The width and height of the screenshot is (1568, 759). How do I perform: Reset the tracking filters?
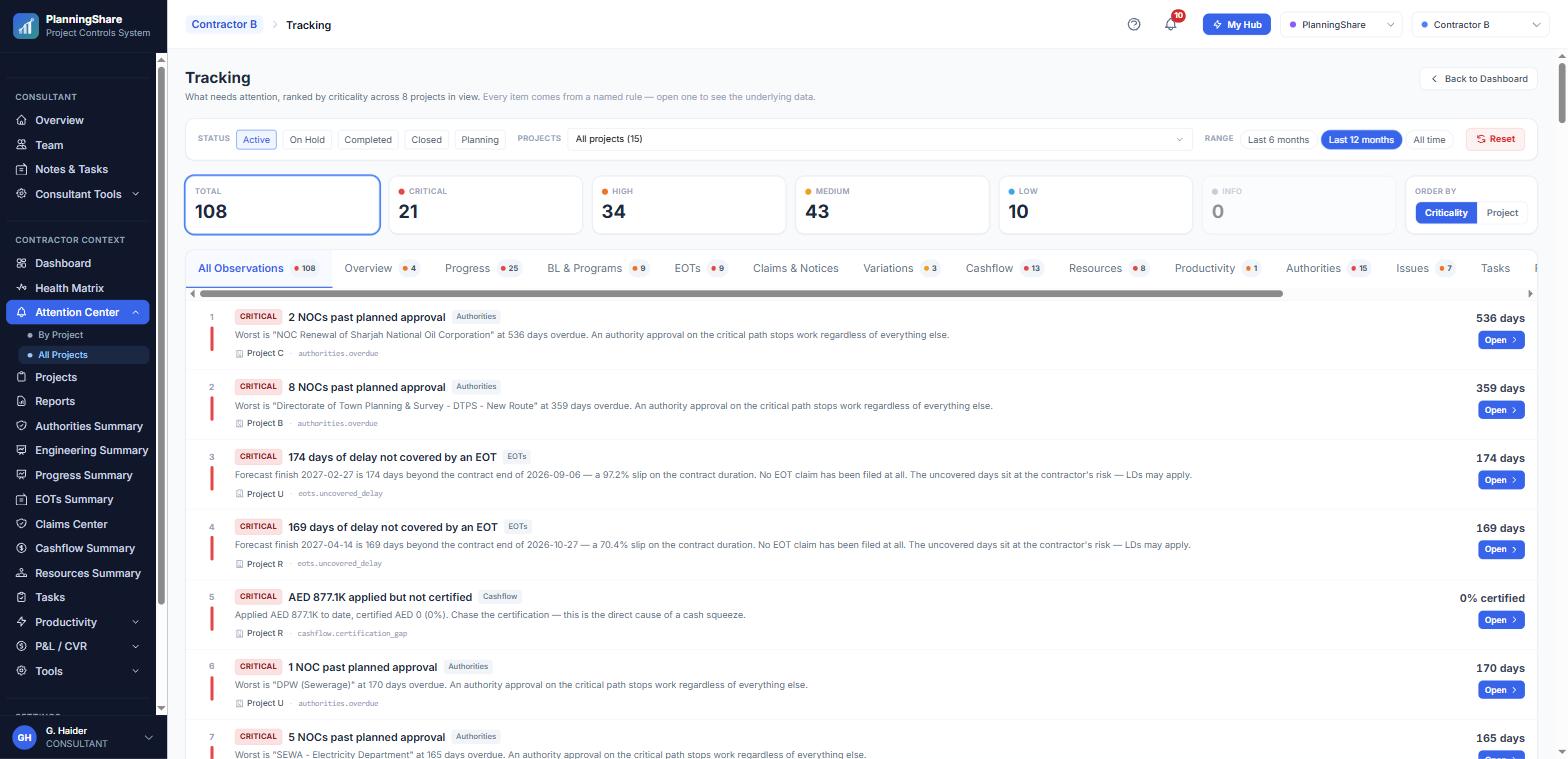point(1495,139)
